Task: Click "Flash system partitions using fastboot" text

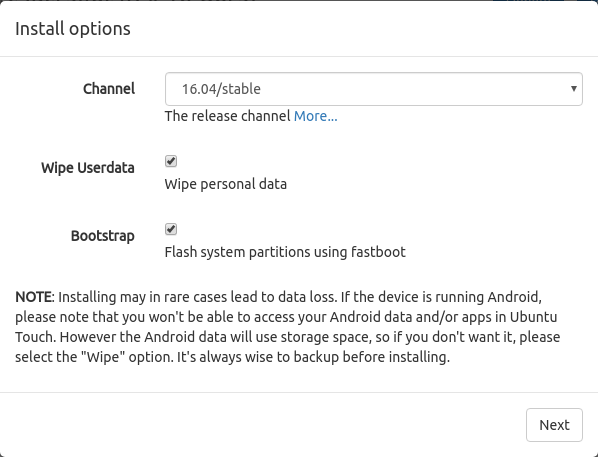Action: pos(285,252)
